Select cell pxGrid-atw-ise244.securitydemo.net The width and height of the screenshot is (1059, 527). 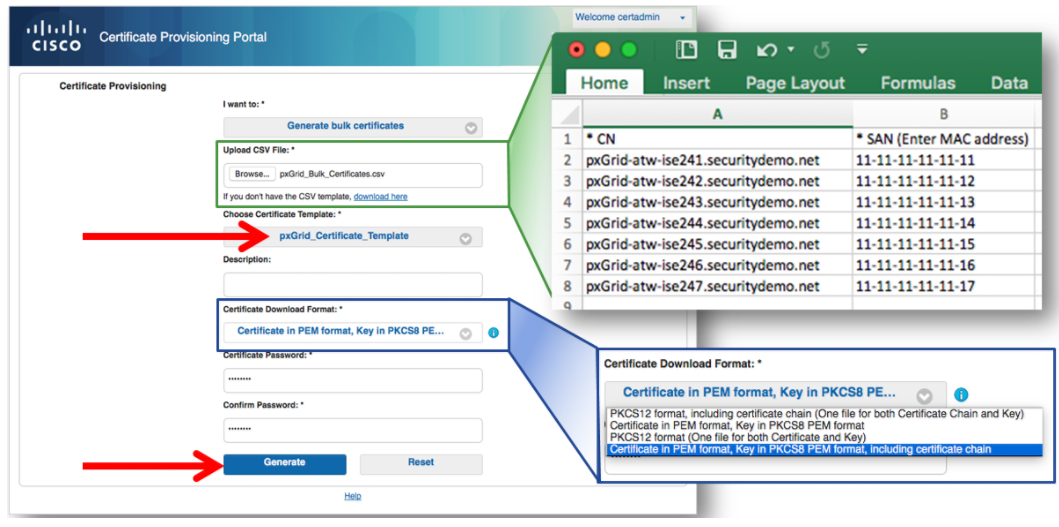[x=717, y=223]
